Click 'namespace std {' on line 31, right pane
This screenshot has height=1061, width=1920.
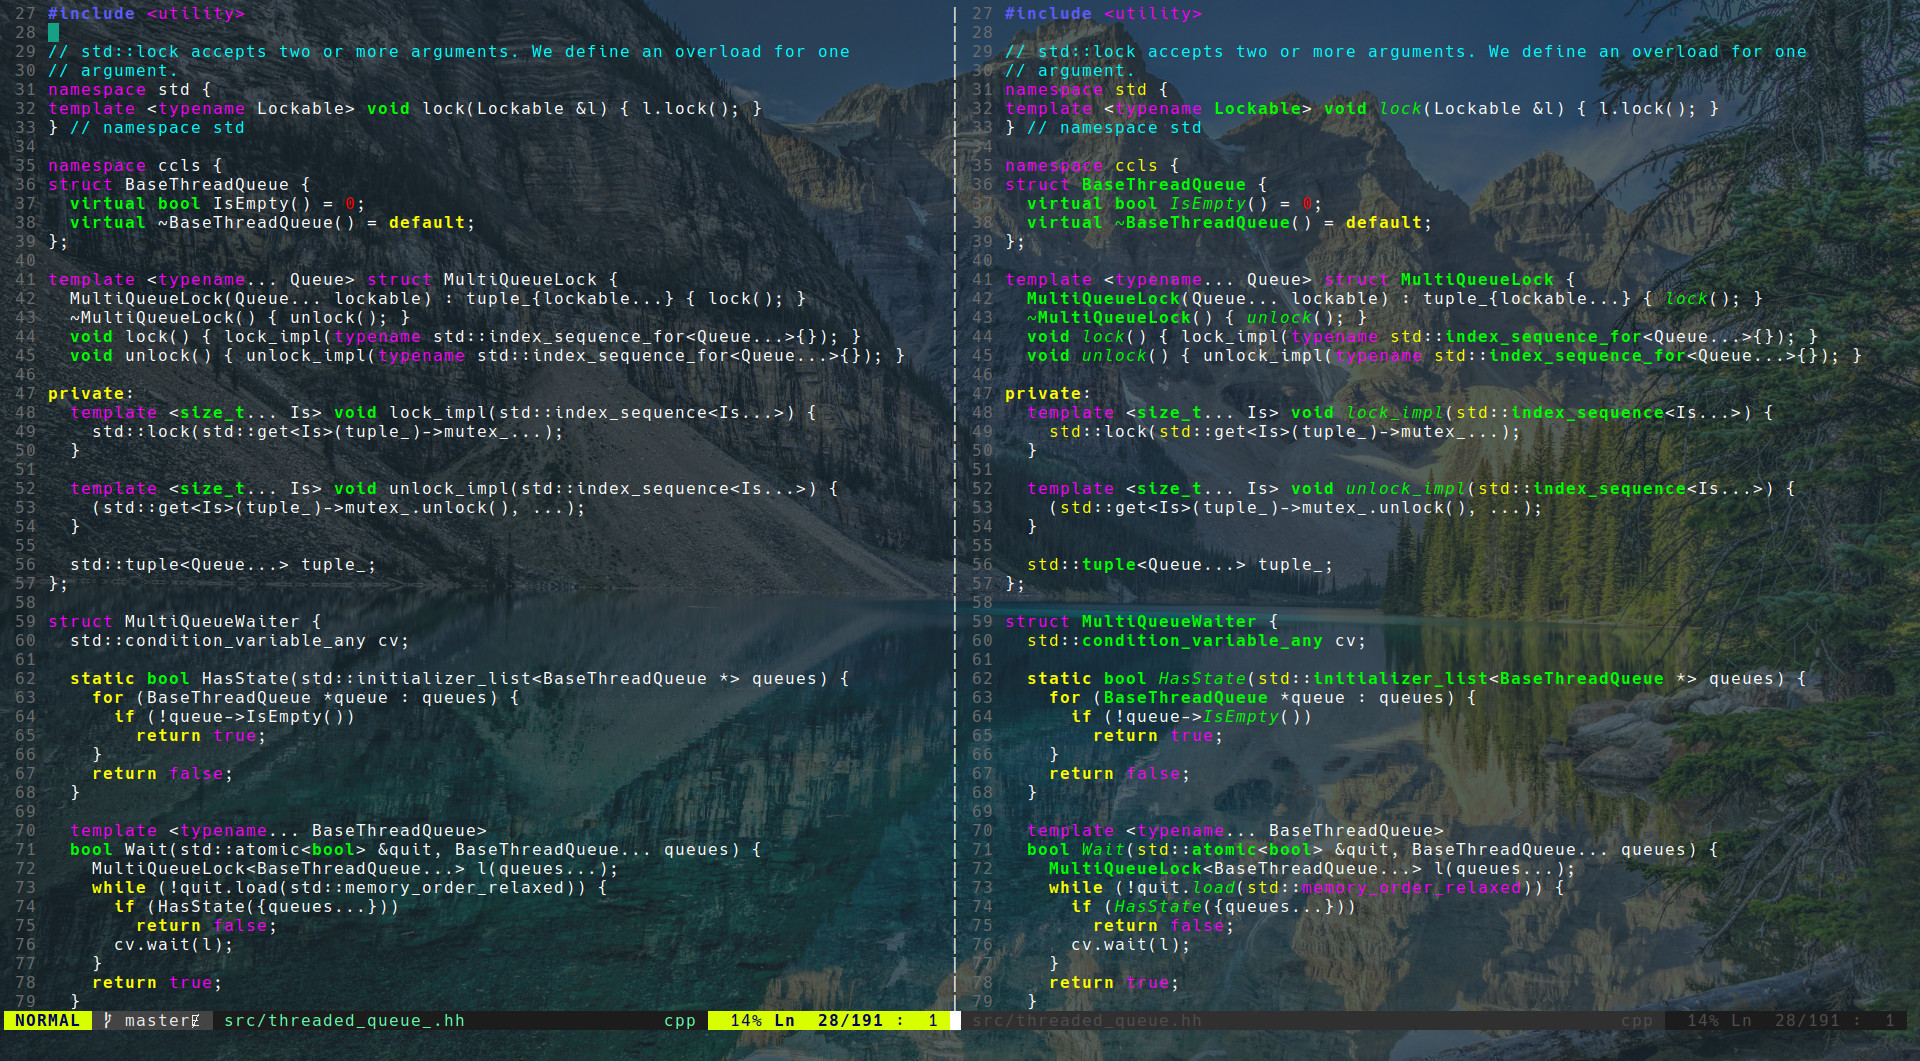click(x=1087, y=89)
